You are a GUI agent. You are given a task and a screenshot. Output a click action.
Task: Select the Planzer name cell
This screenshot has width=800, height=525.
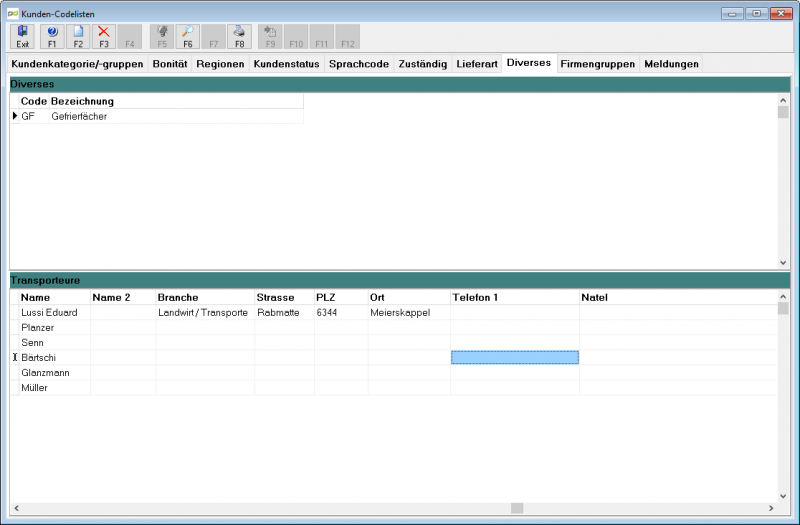tap(55, 328)
